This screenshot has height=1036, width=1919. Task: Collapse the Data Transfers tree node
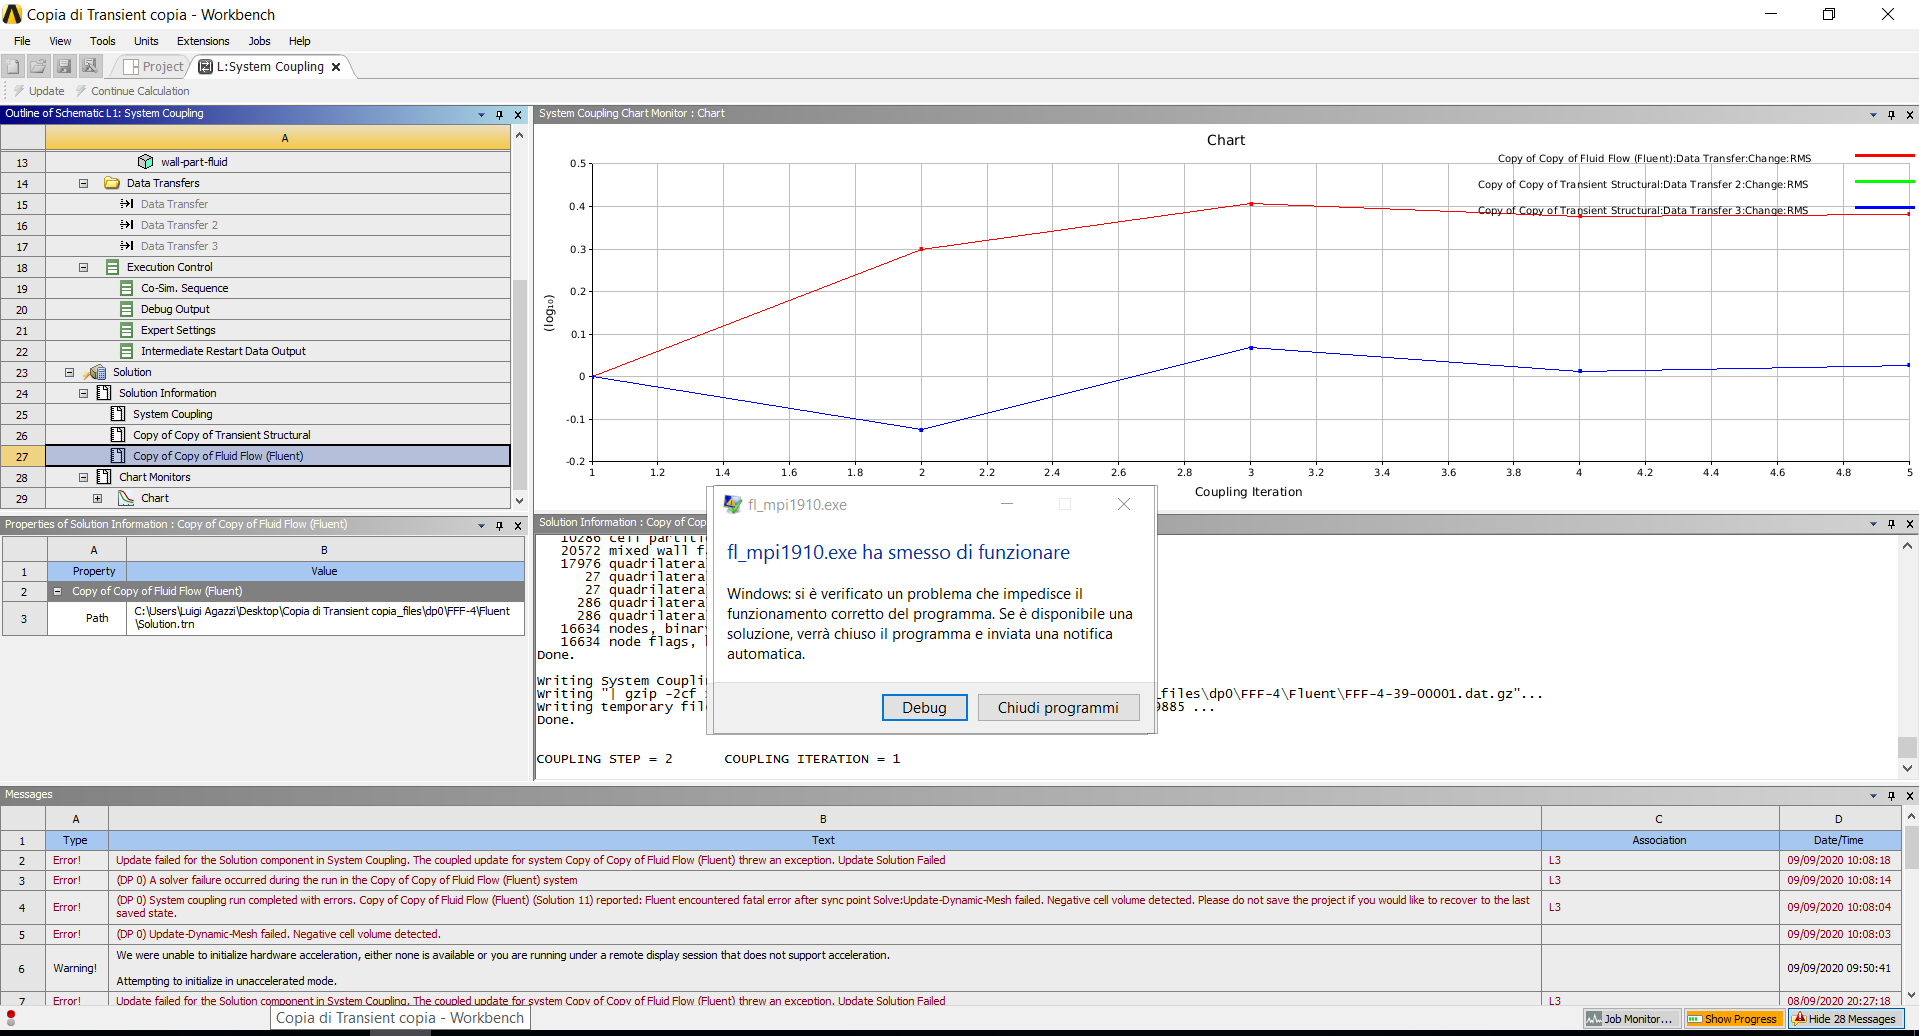84,183
